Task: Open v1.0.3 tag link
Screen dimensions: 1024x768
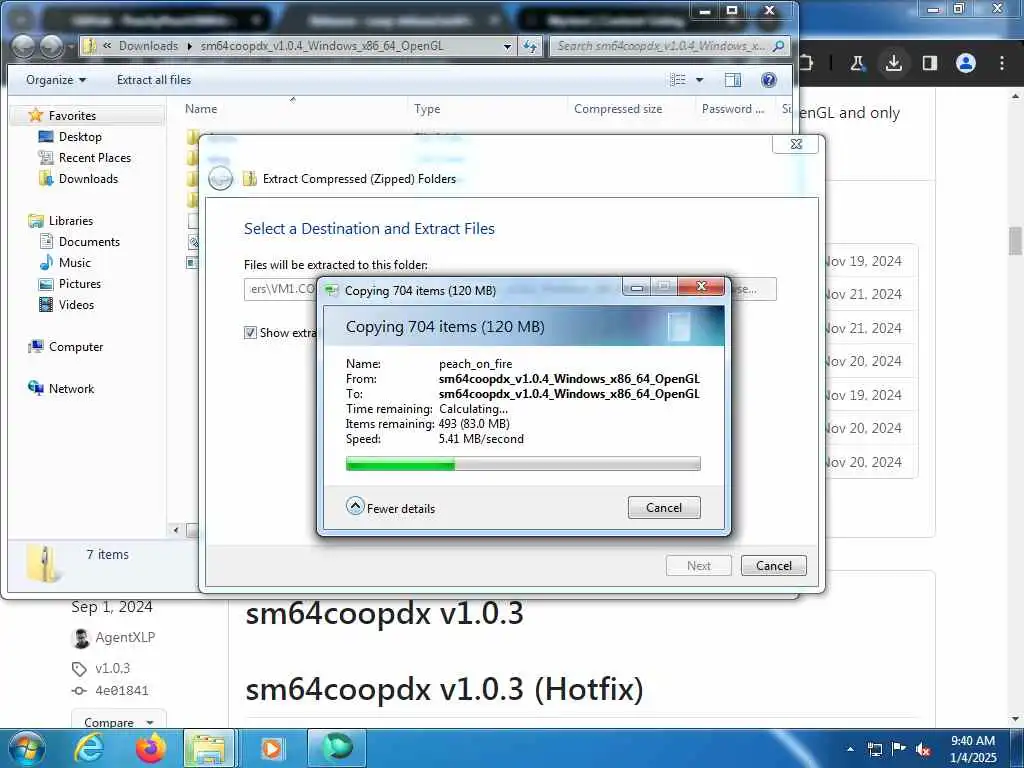Action: pyautogui.click(x=112, y=668)
